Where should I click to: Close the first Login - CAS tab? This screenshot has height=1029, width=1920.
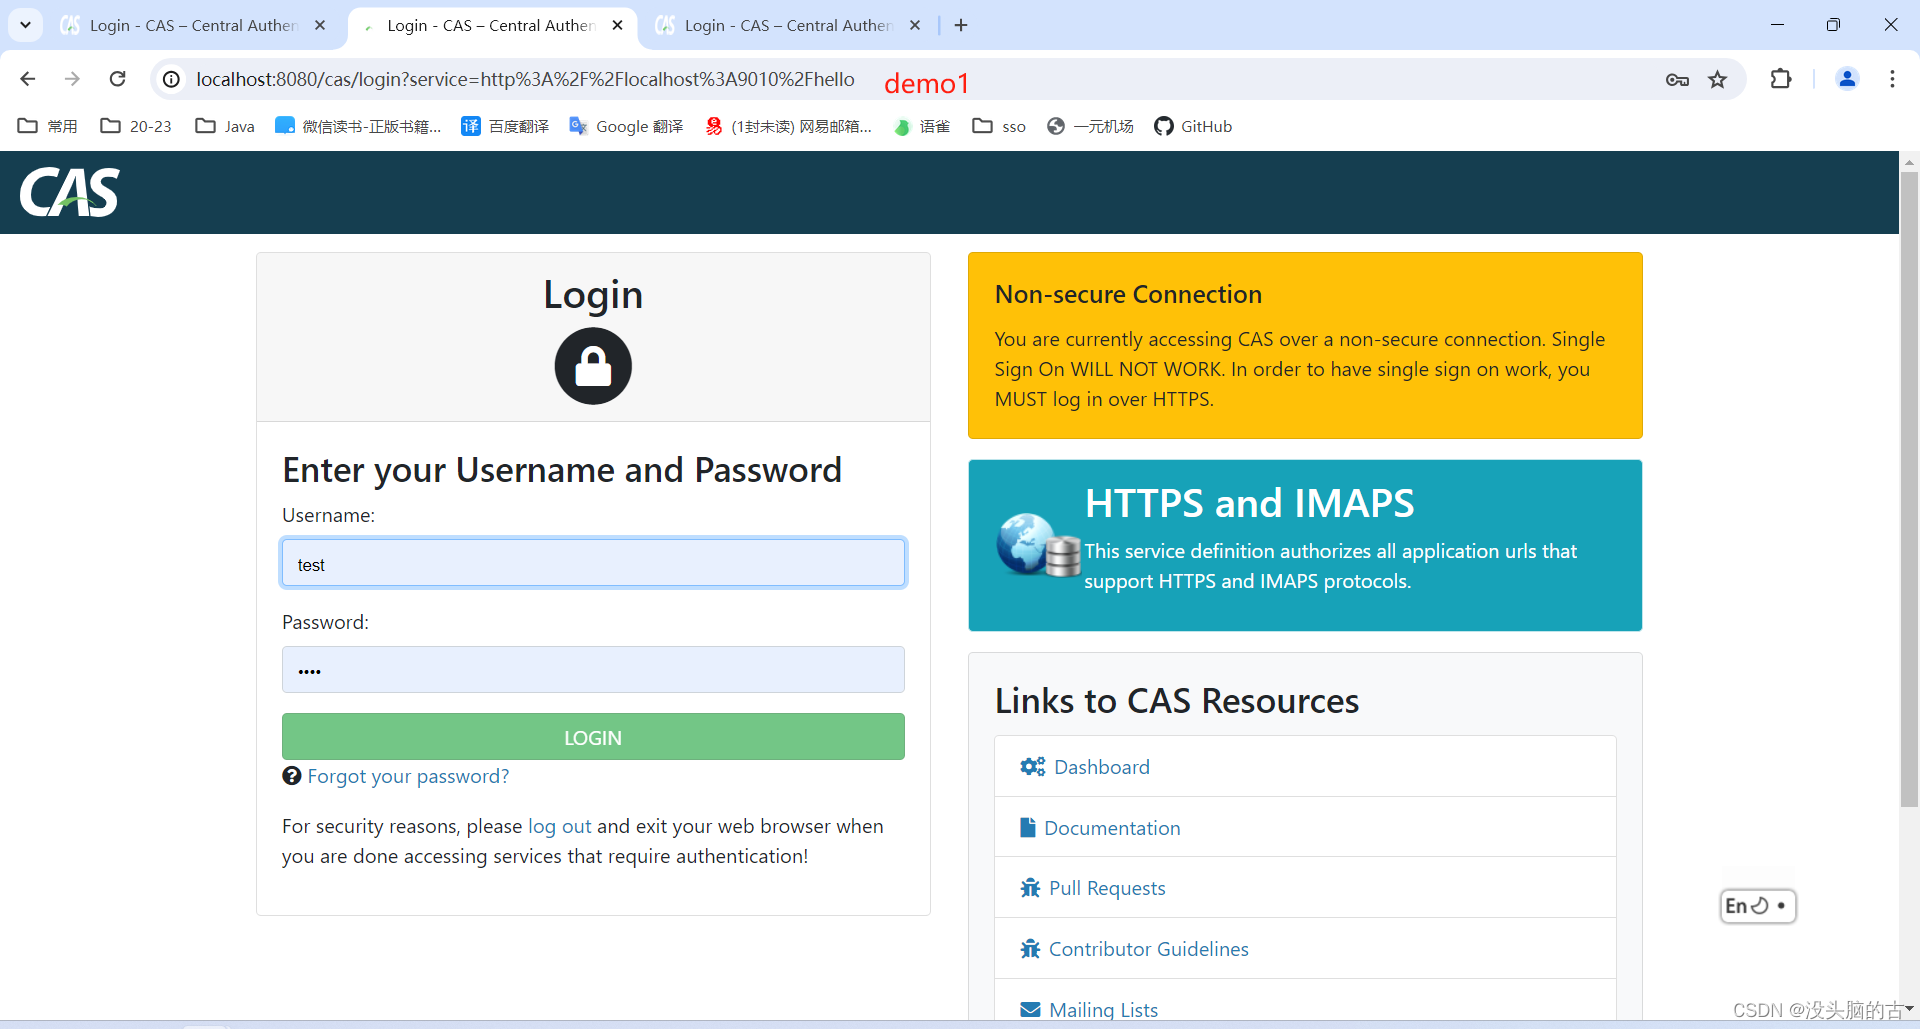click(320, 25)
